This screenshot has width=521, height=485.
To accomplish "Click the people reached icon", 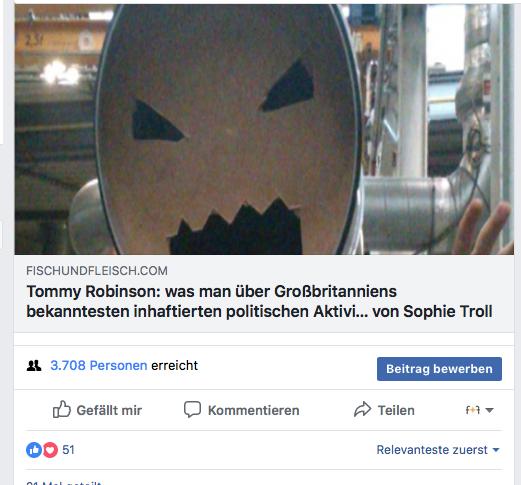I will click(x=34, y=366).
